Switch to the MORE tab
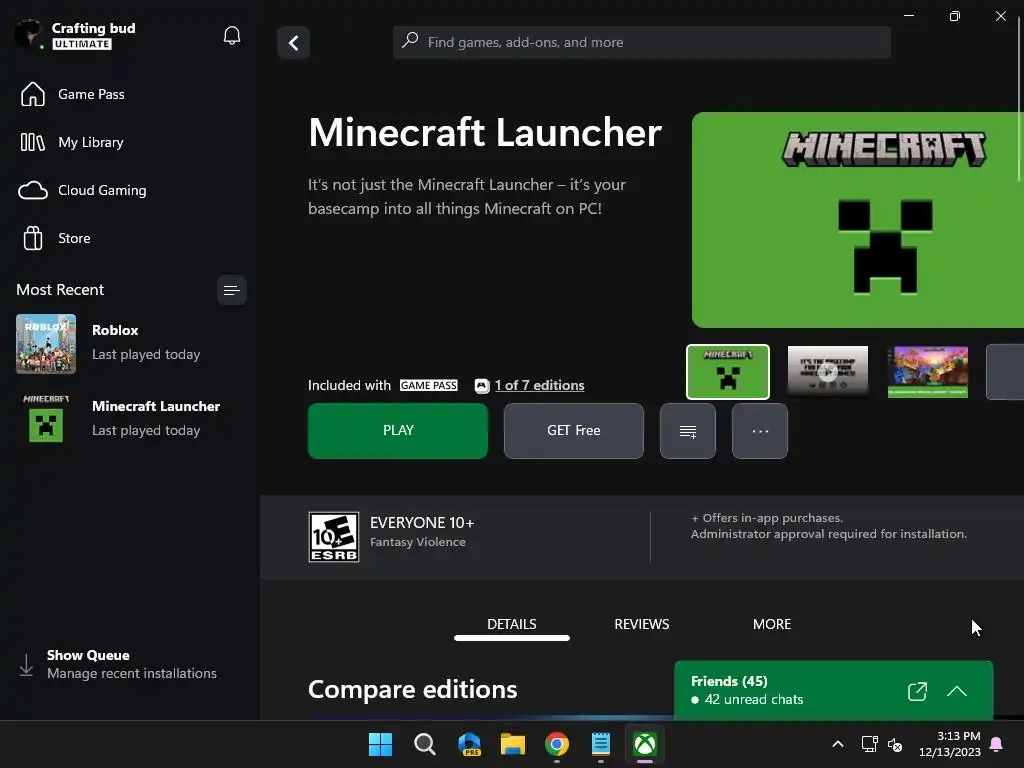Screen dimensions: 1024x768 click(771, 624)
